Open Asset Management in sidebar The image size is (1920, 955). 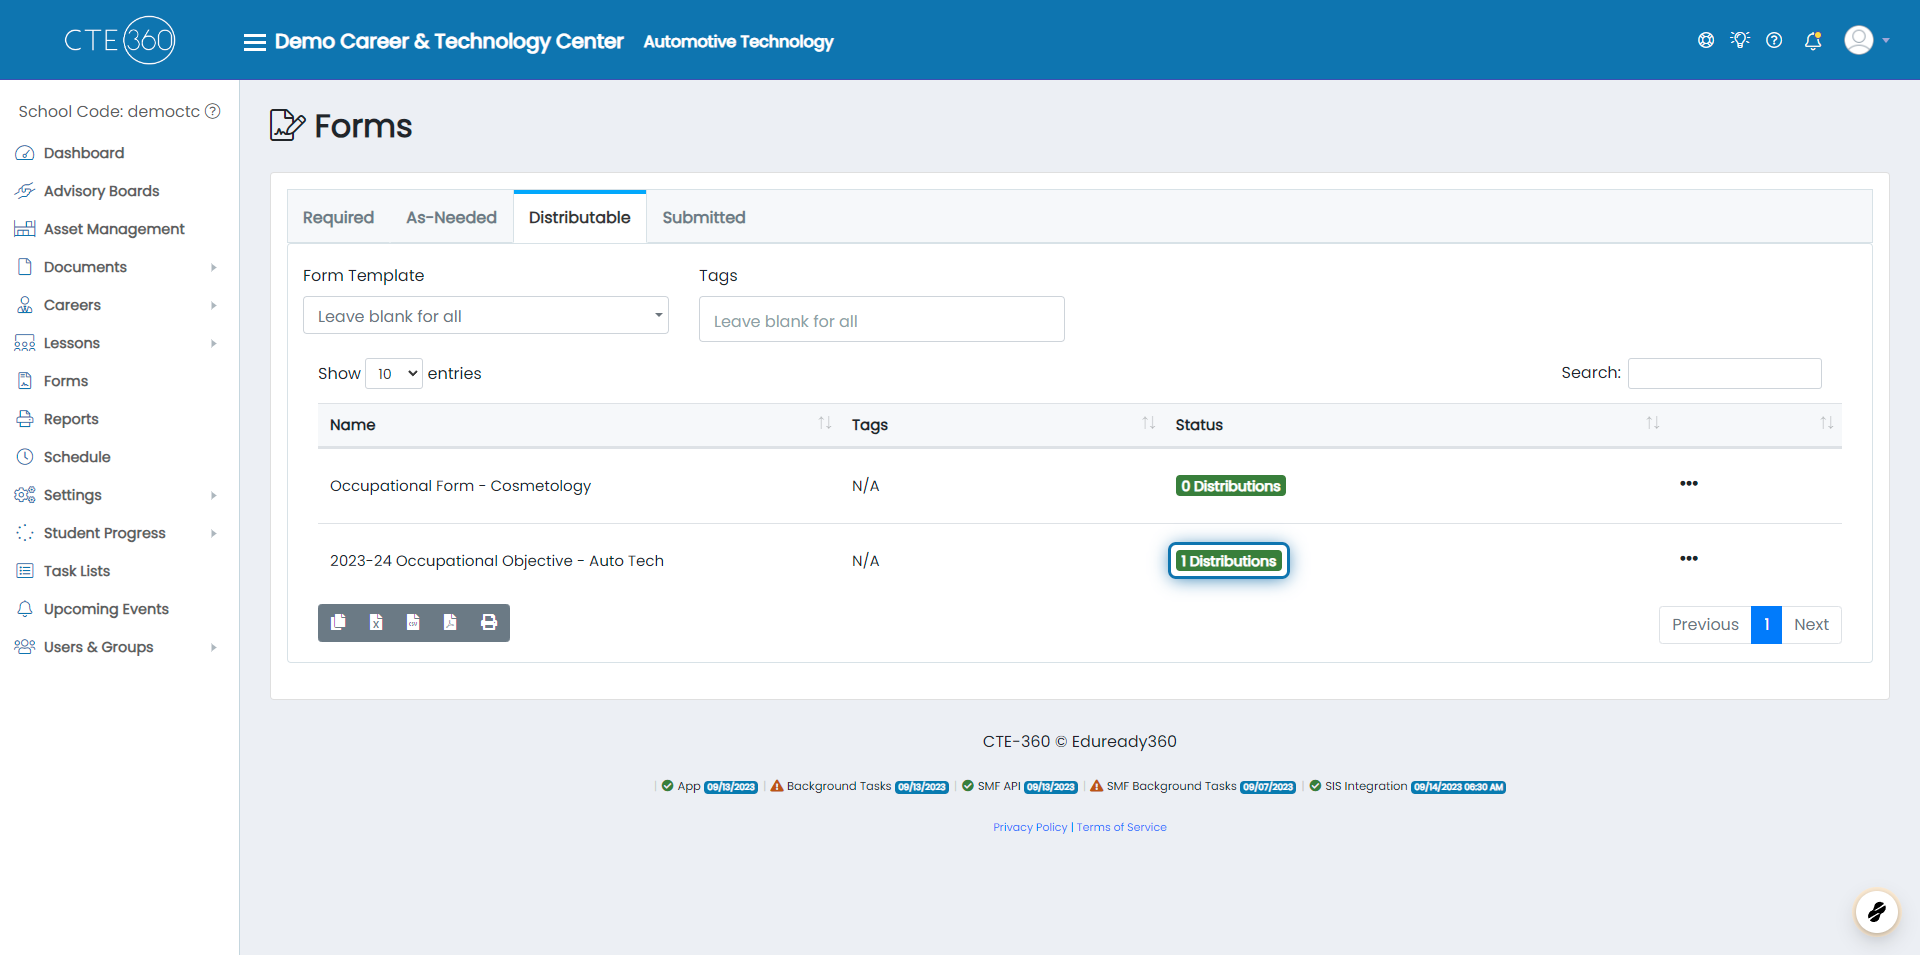click(x=114, y=229)
